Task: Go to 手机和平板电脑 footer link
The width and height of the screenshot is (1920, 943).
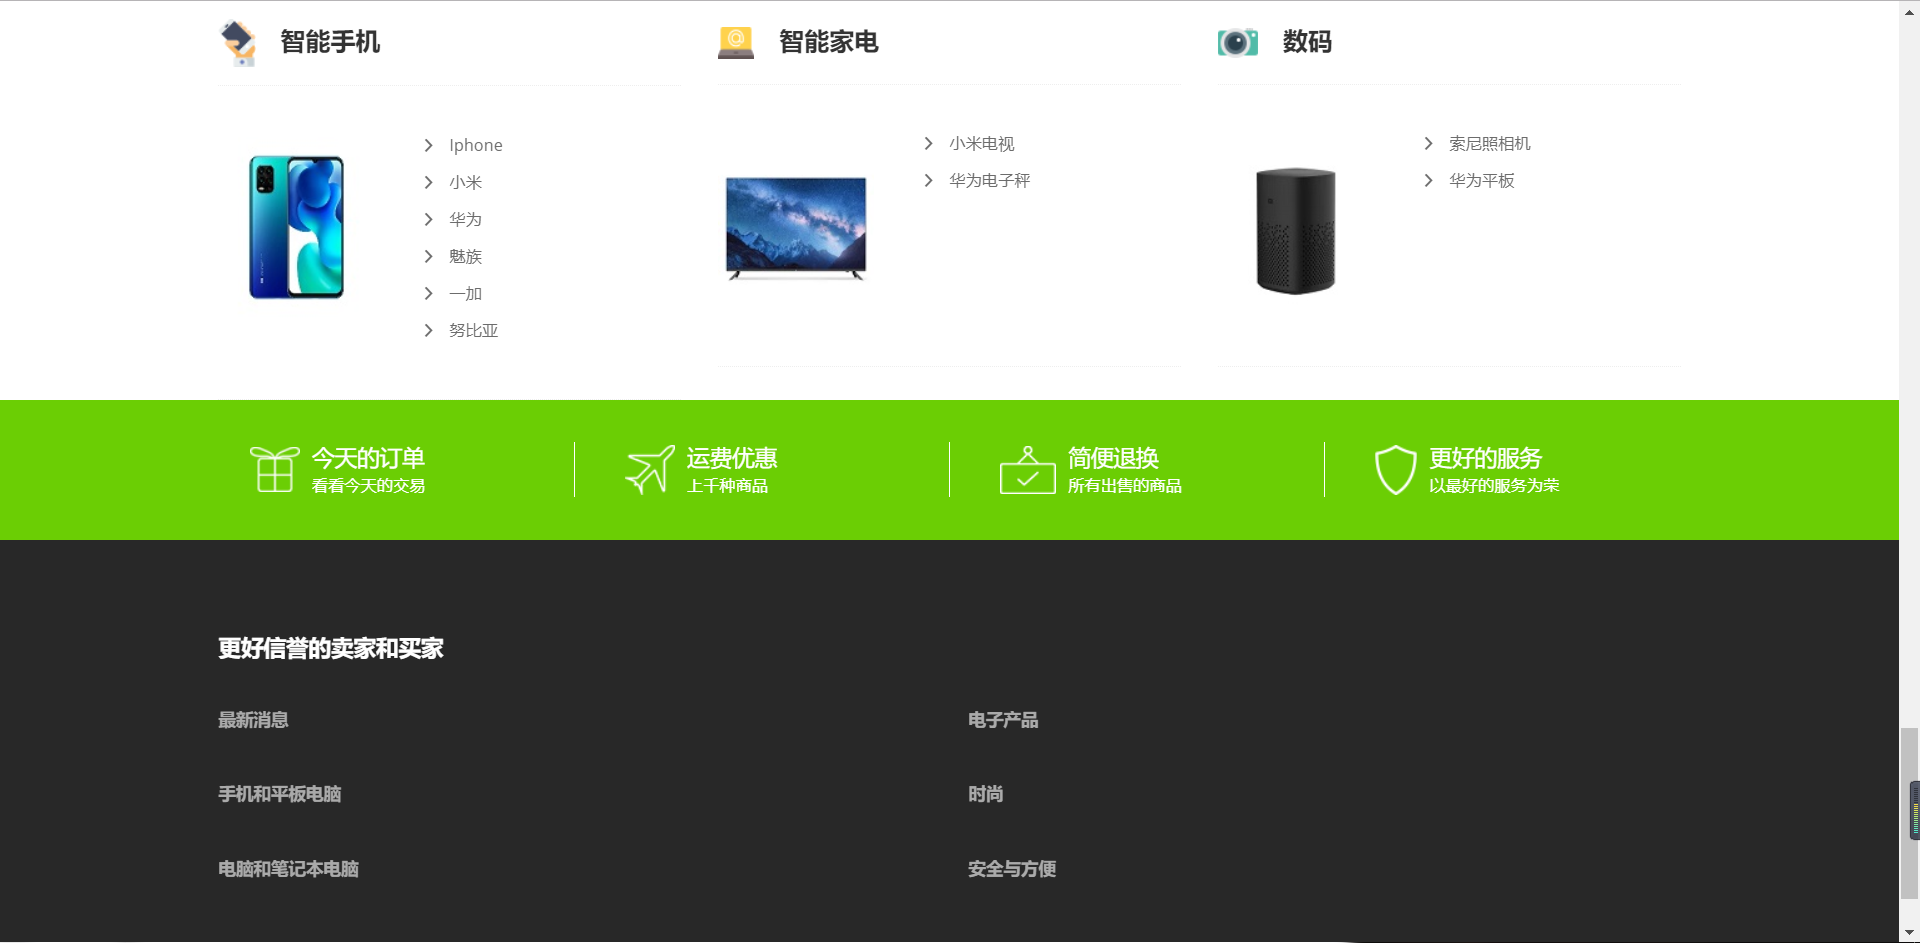Action: 279,793
